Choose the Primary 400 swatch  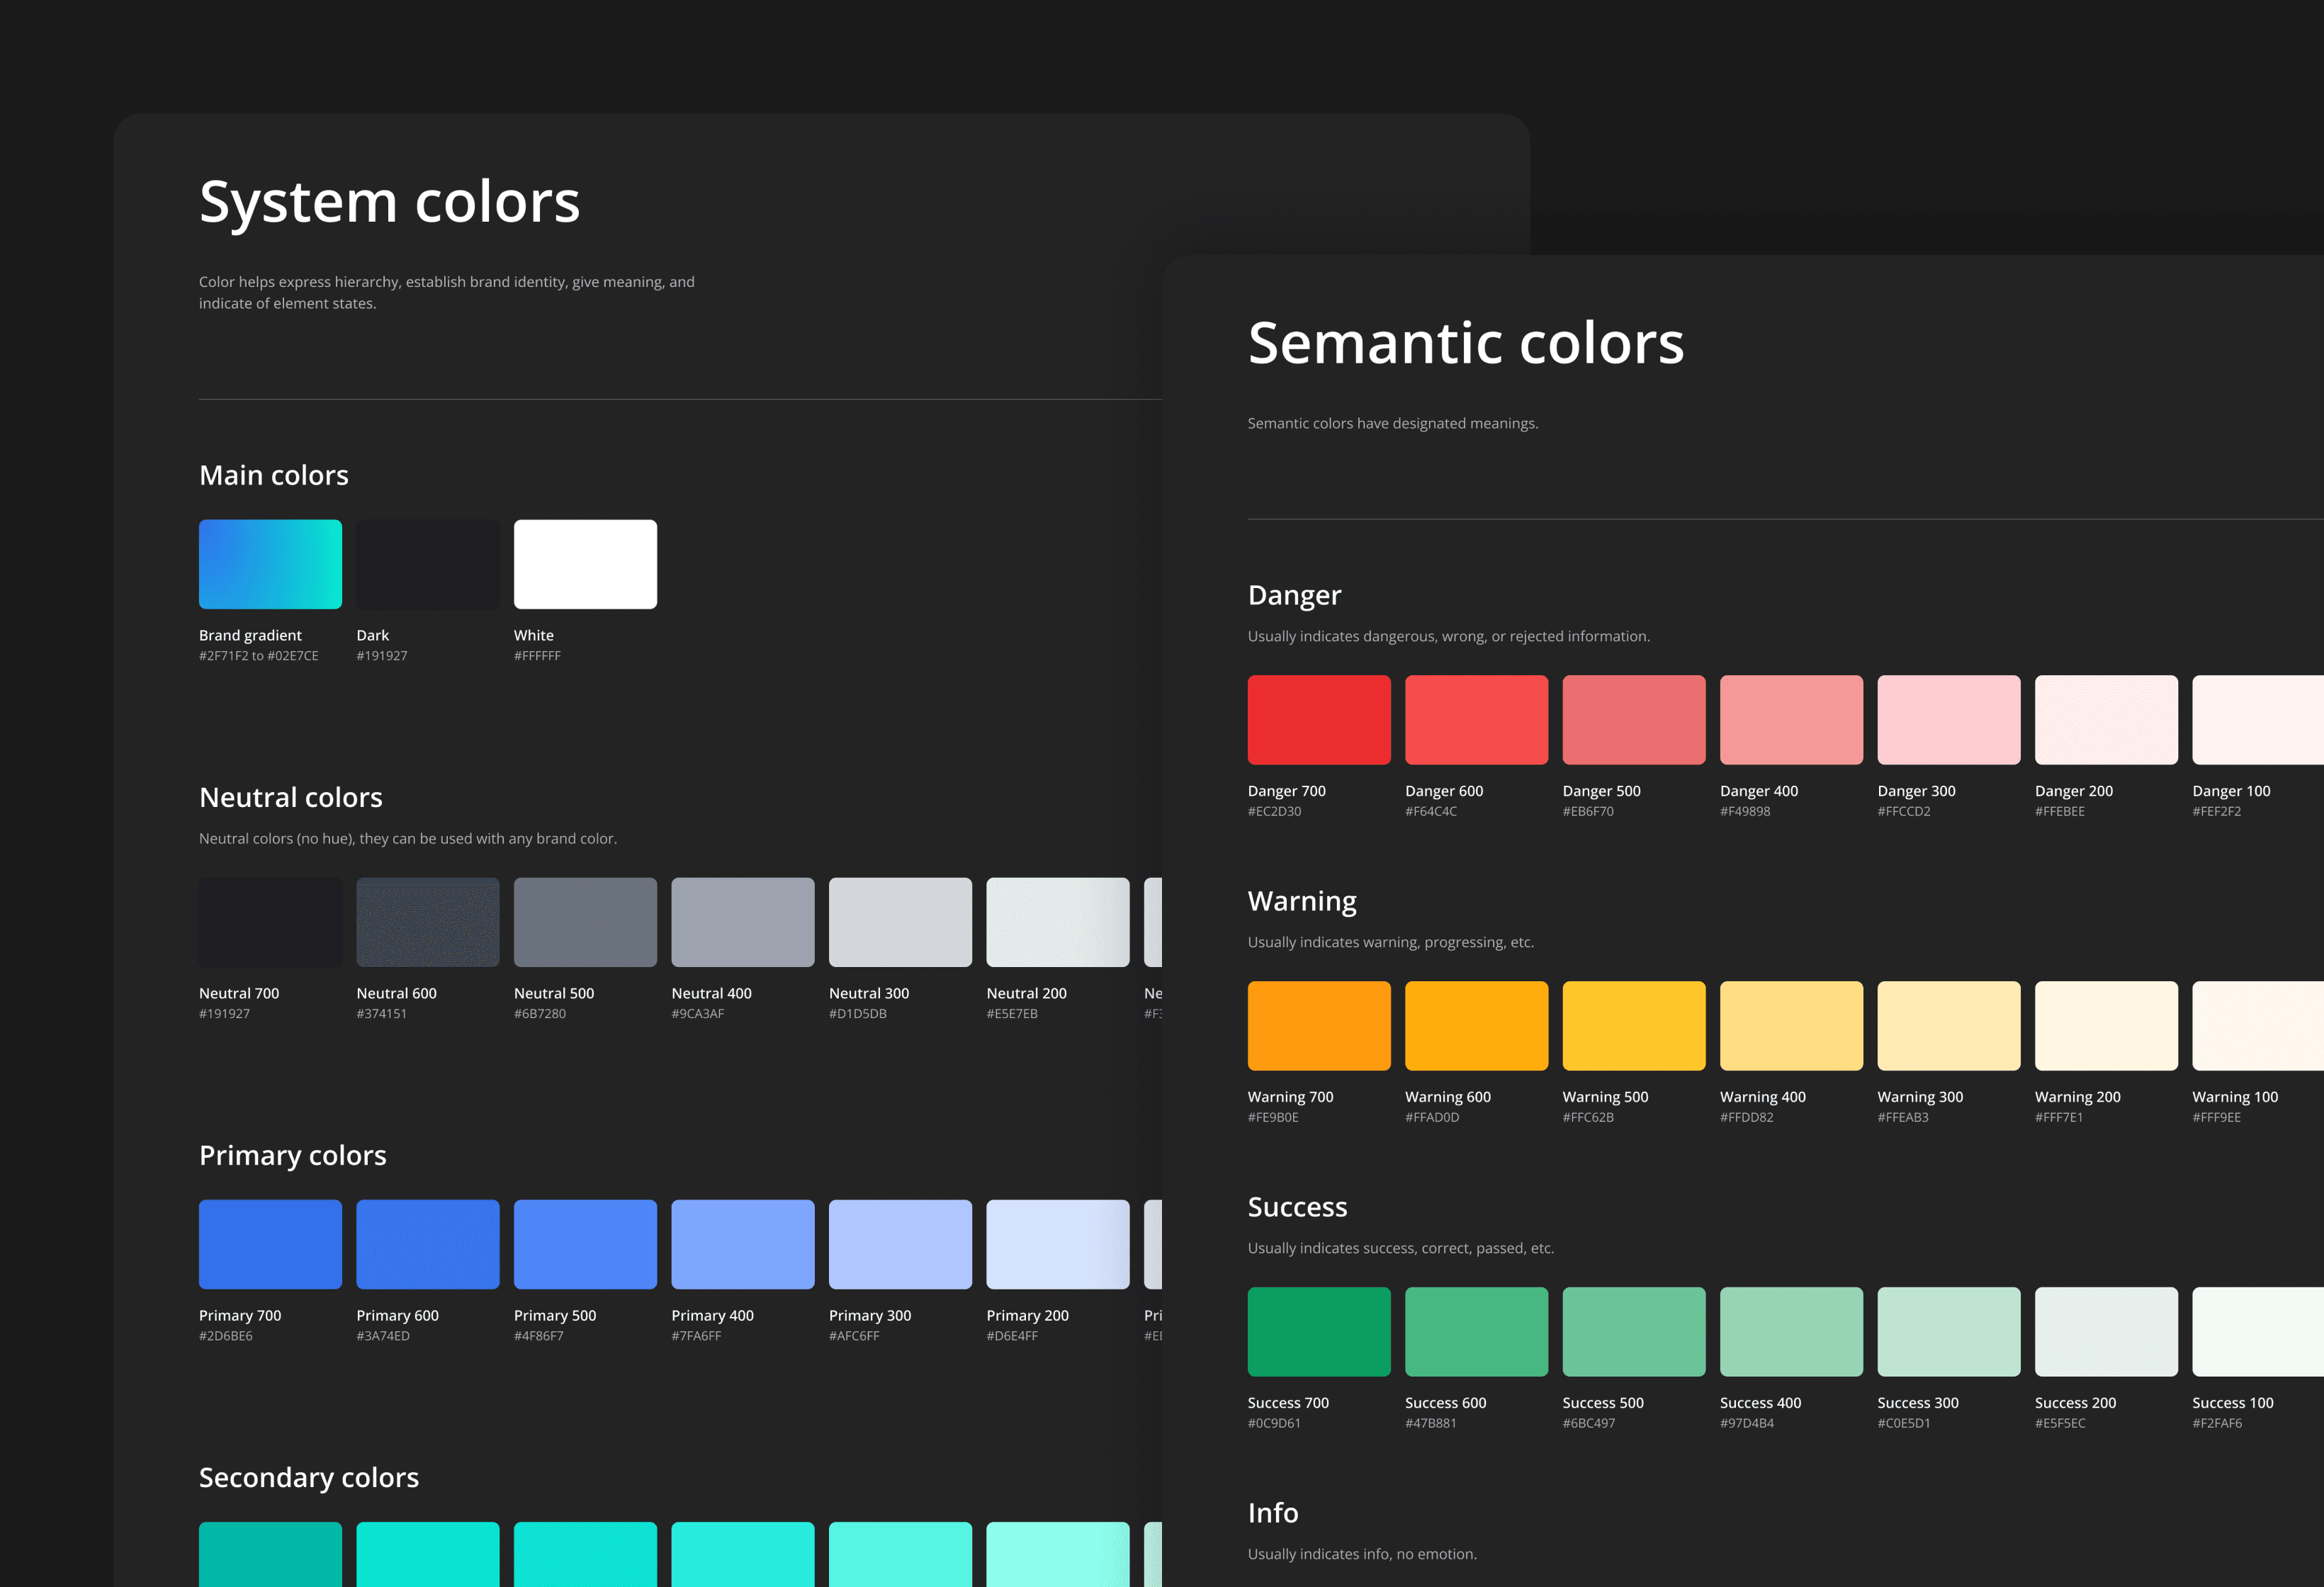(742, 1244)
